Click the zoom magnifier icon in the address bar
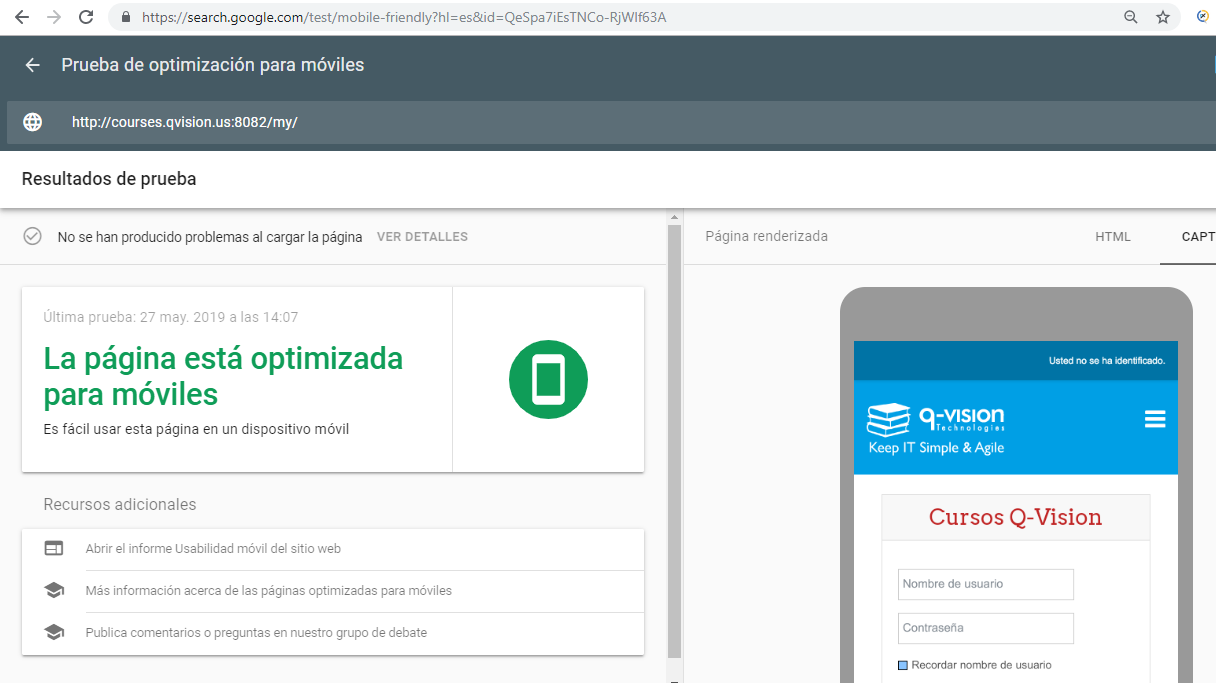 click(1131, 17)
